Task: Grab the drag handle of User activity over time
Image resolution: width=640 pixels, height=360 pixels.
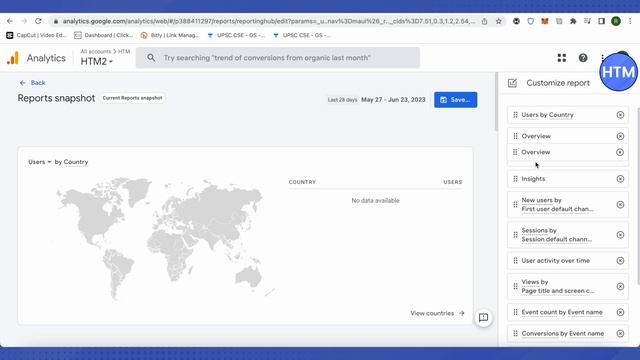Action: click(515, 261)
